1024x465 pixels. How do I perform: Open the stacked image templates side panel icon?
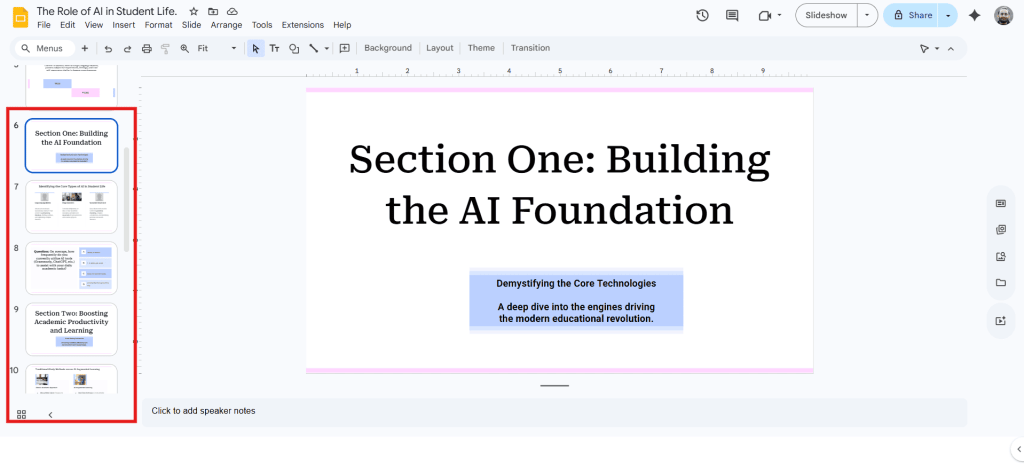(x=1000, y=230)
